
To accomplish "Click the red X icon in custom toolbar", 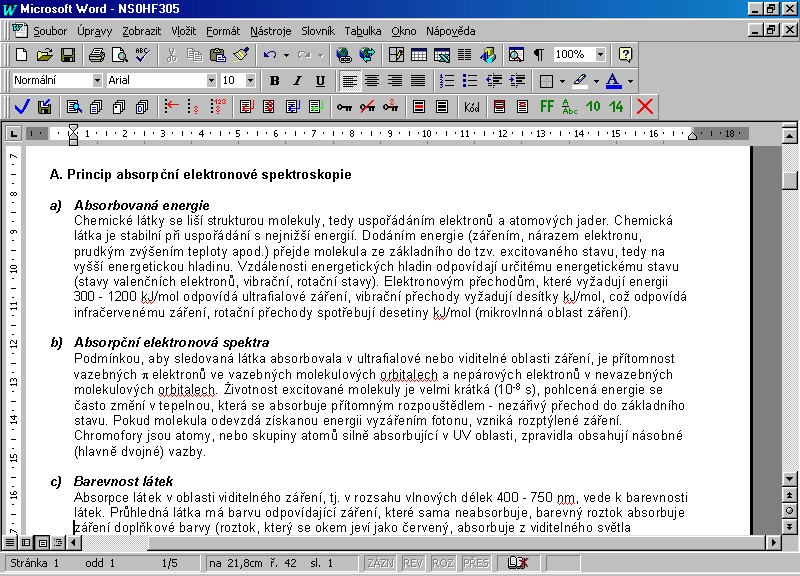I will pyautogui.click(x=645, y=106).
